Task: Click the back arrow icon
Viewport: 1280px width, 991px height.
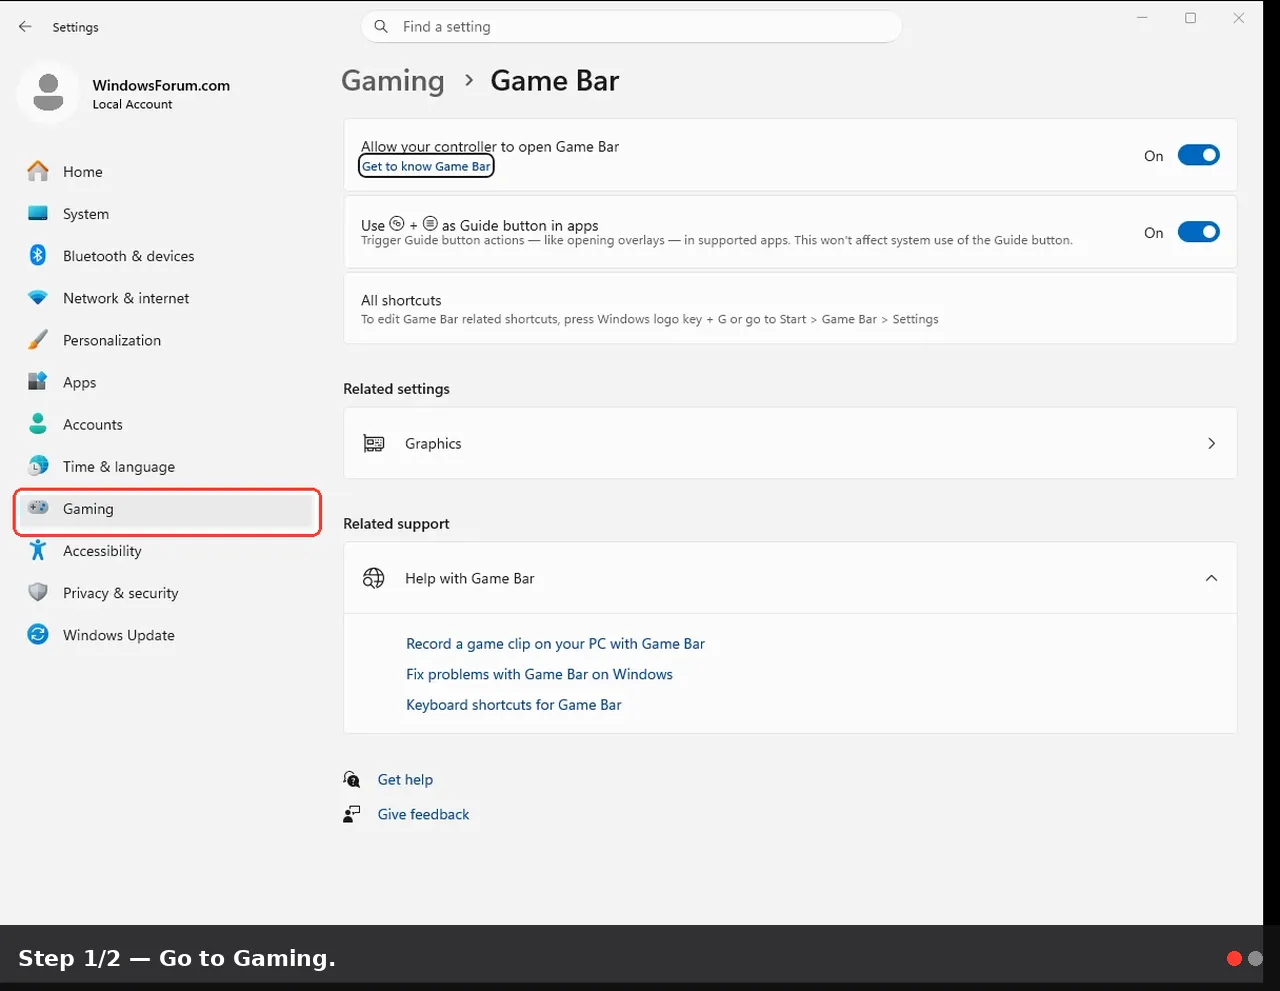Action: tap(25, 27)
